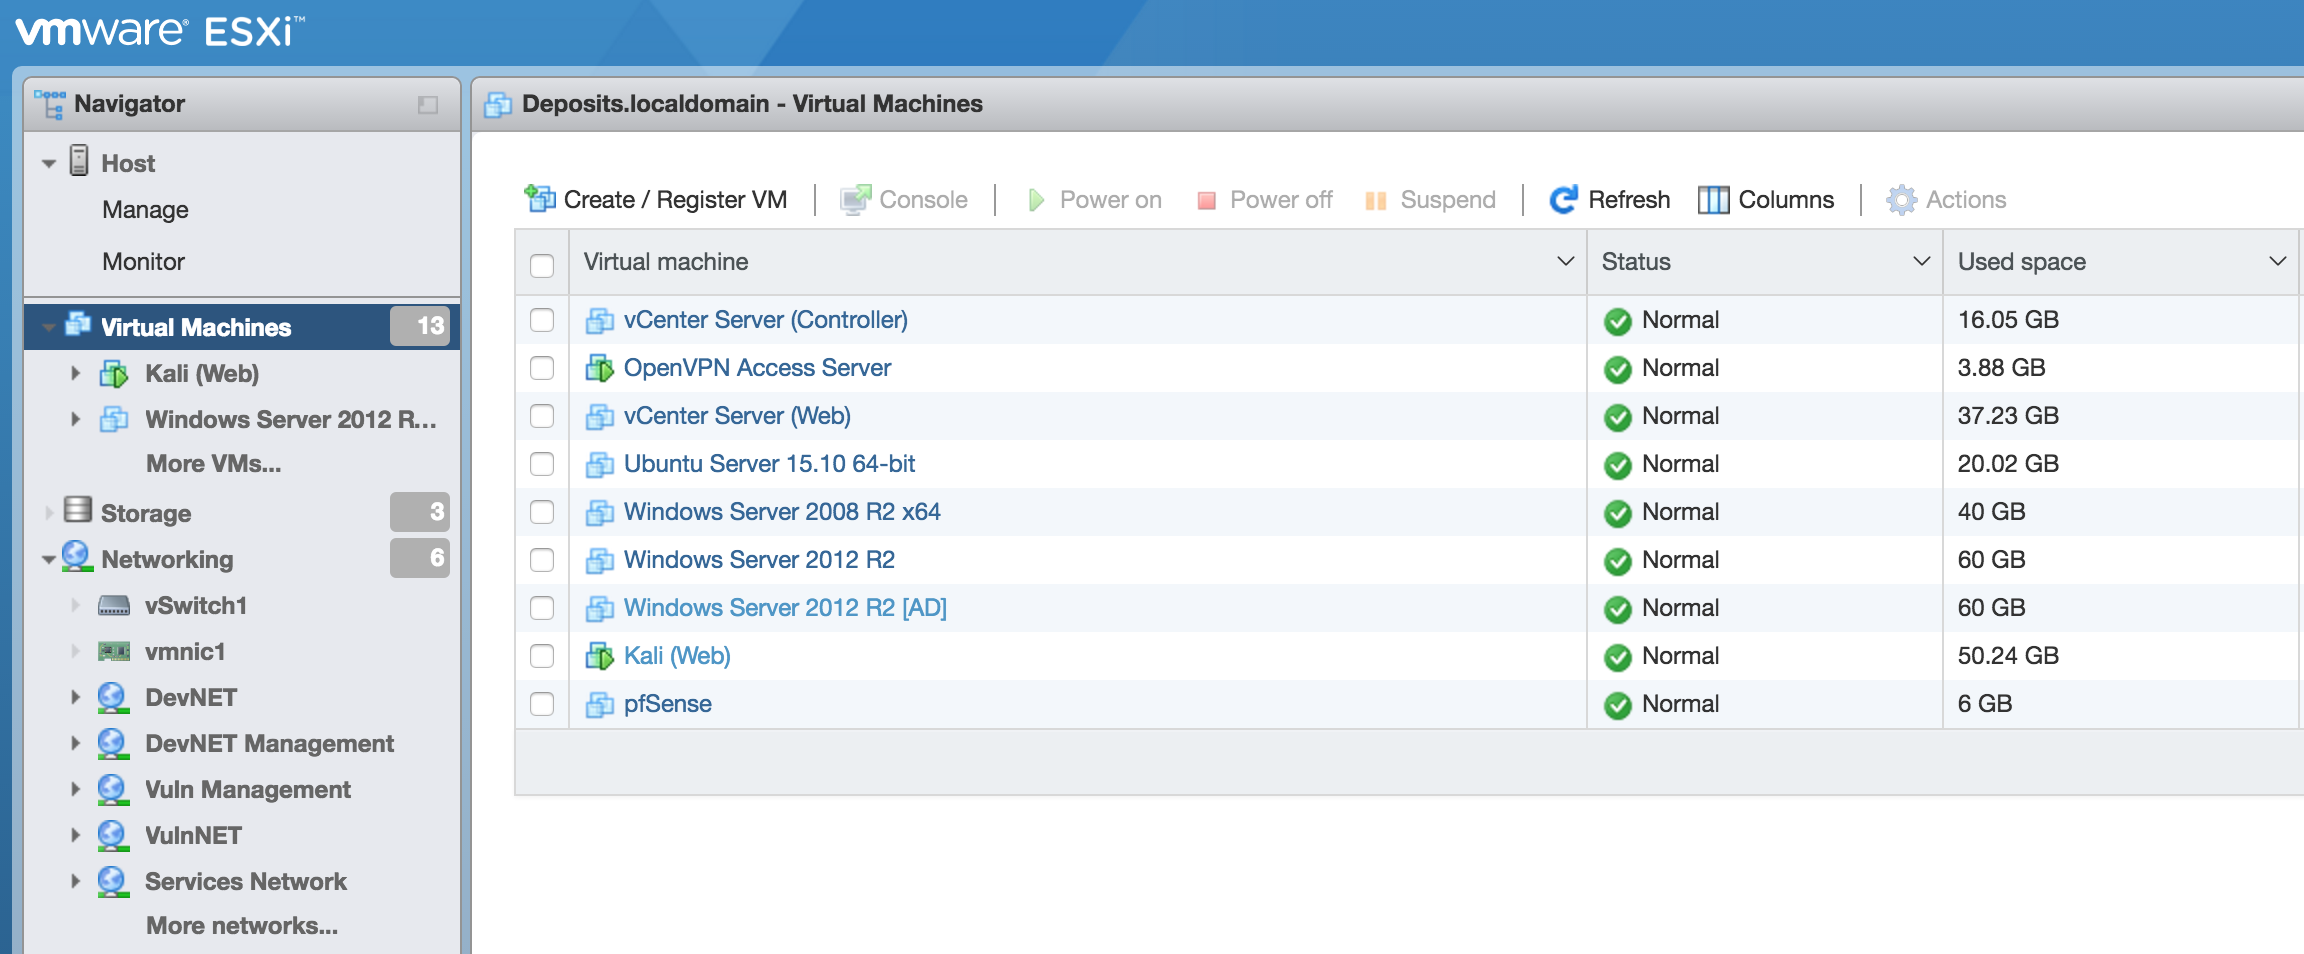Expand the DevNET network tree node
Viewport: 2304px width, 954px height.
point(75,698)
